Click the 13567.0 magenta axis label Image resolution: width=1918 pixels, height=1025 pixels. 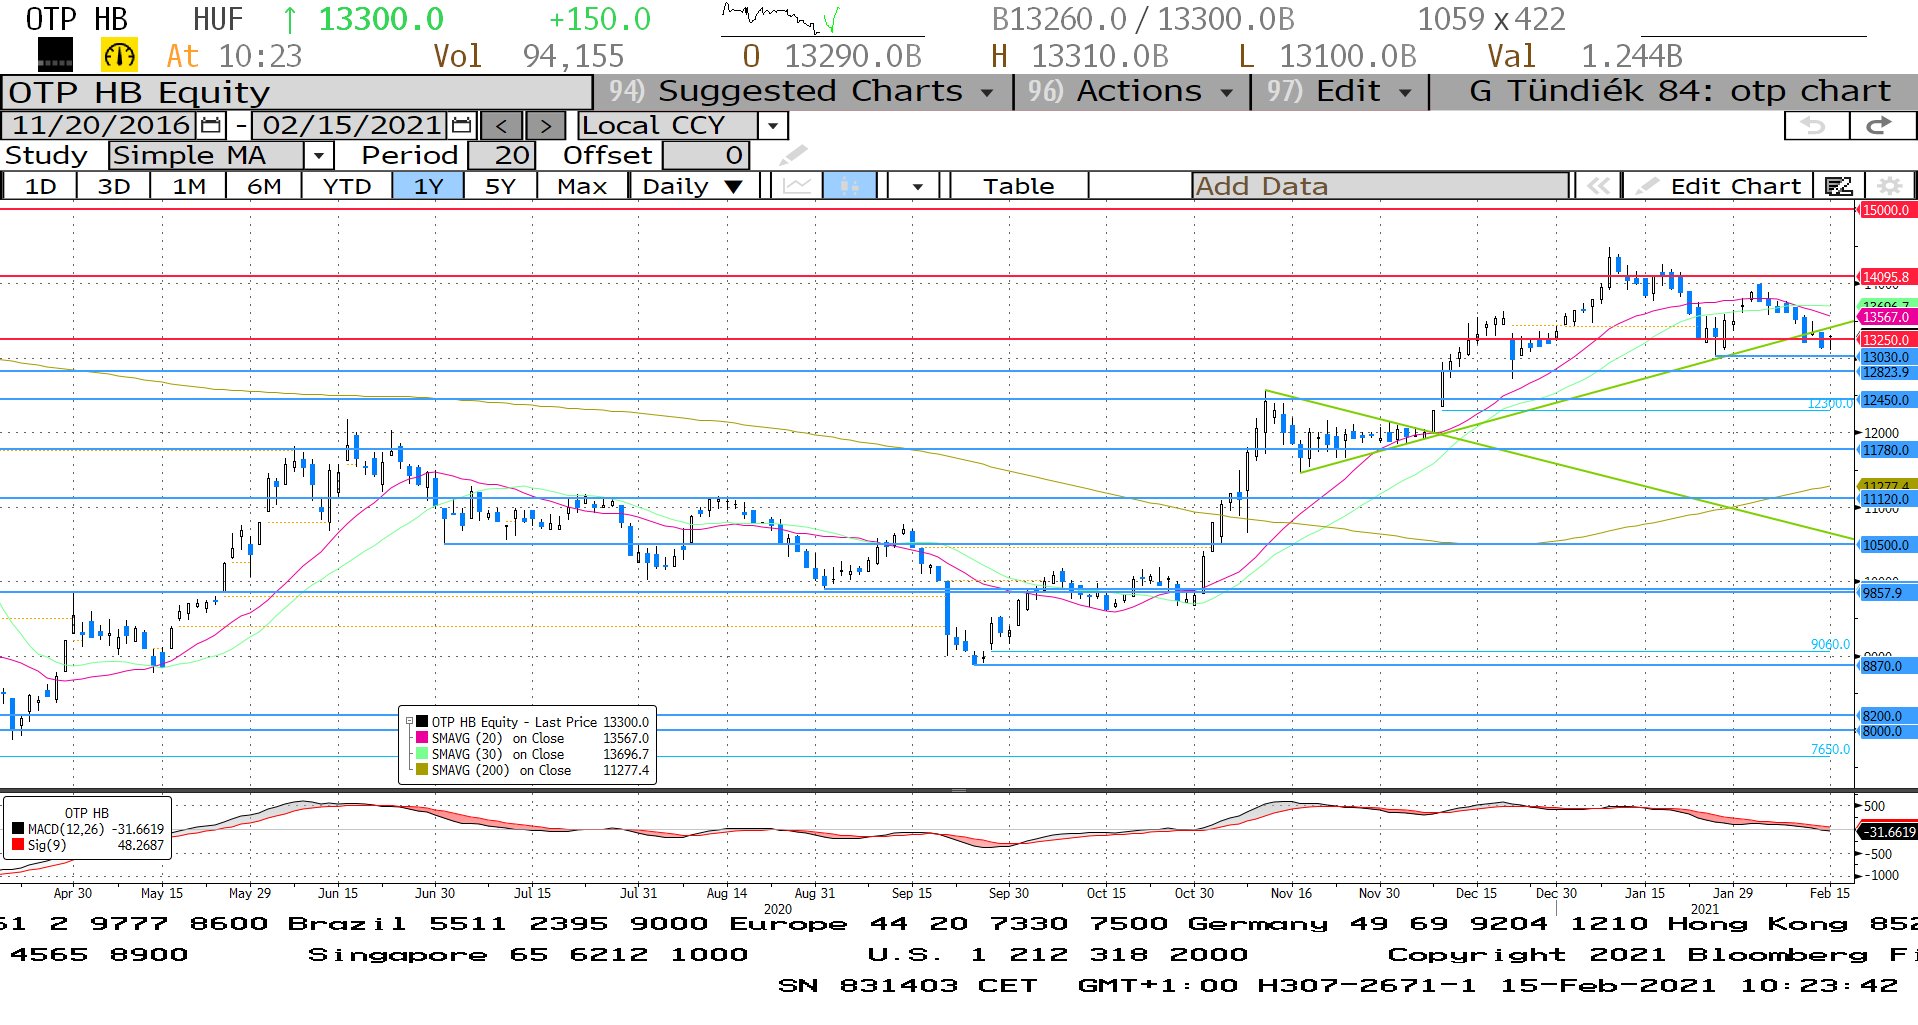point(1886,317)
